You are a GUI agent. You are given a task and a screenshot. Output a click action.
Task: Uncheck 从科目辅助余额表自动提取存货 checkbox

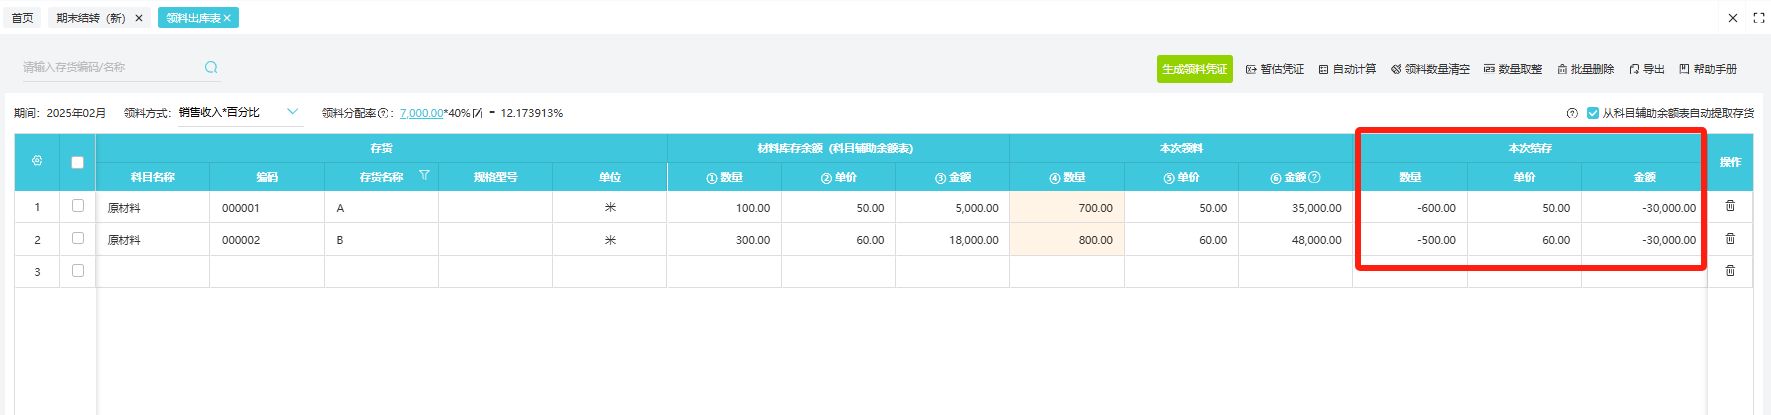pos(1593,113)
